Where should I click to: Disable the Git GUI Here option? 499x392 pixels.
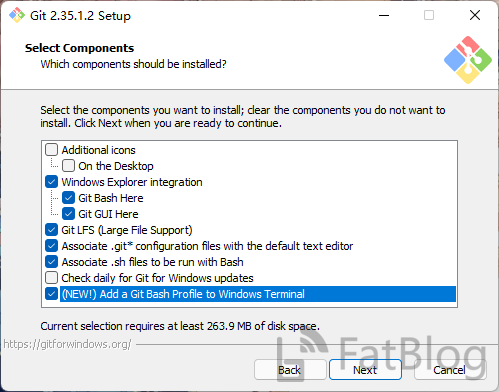[x=68, y=214]
